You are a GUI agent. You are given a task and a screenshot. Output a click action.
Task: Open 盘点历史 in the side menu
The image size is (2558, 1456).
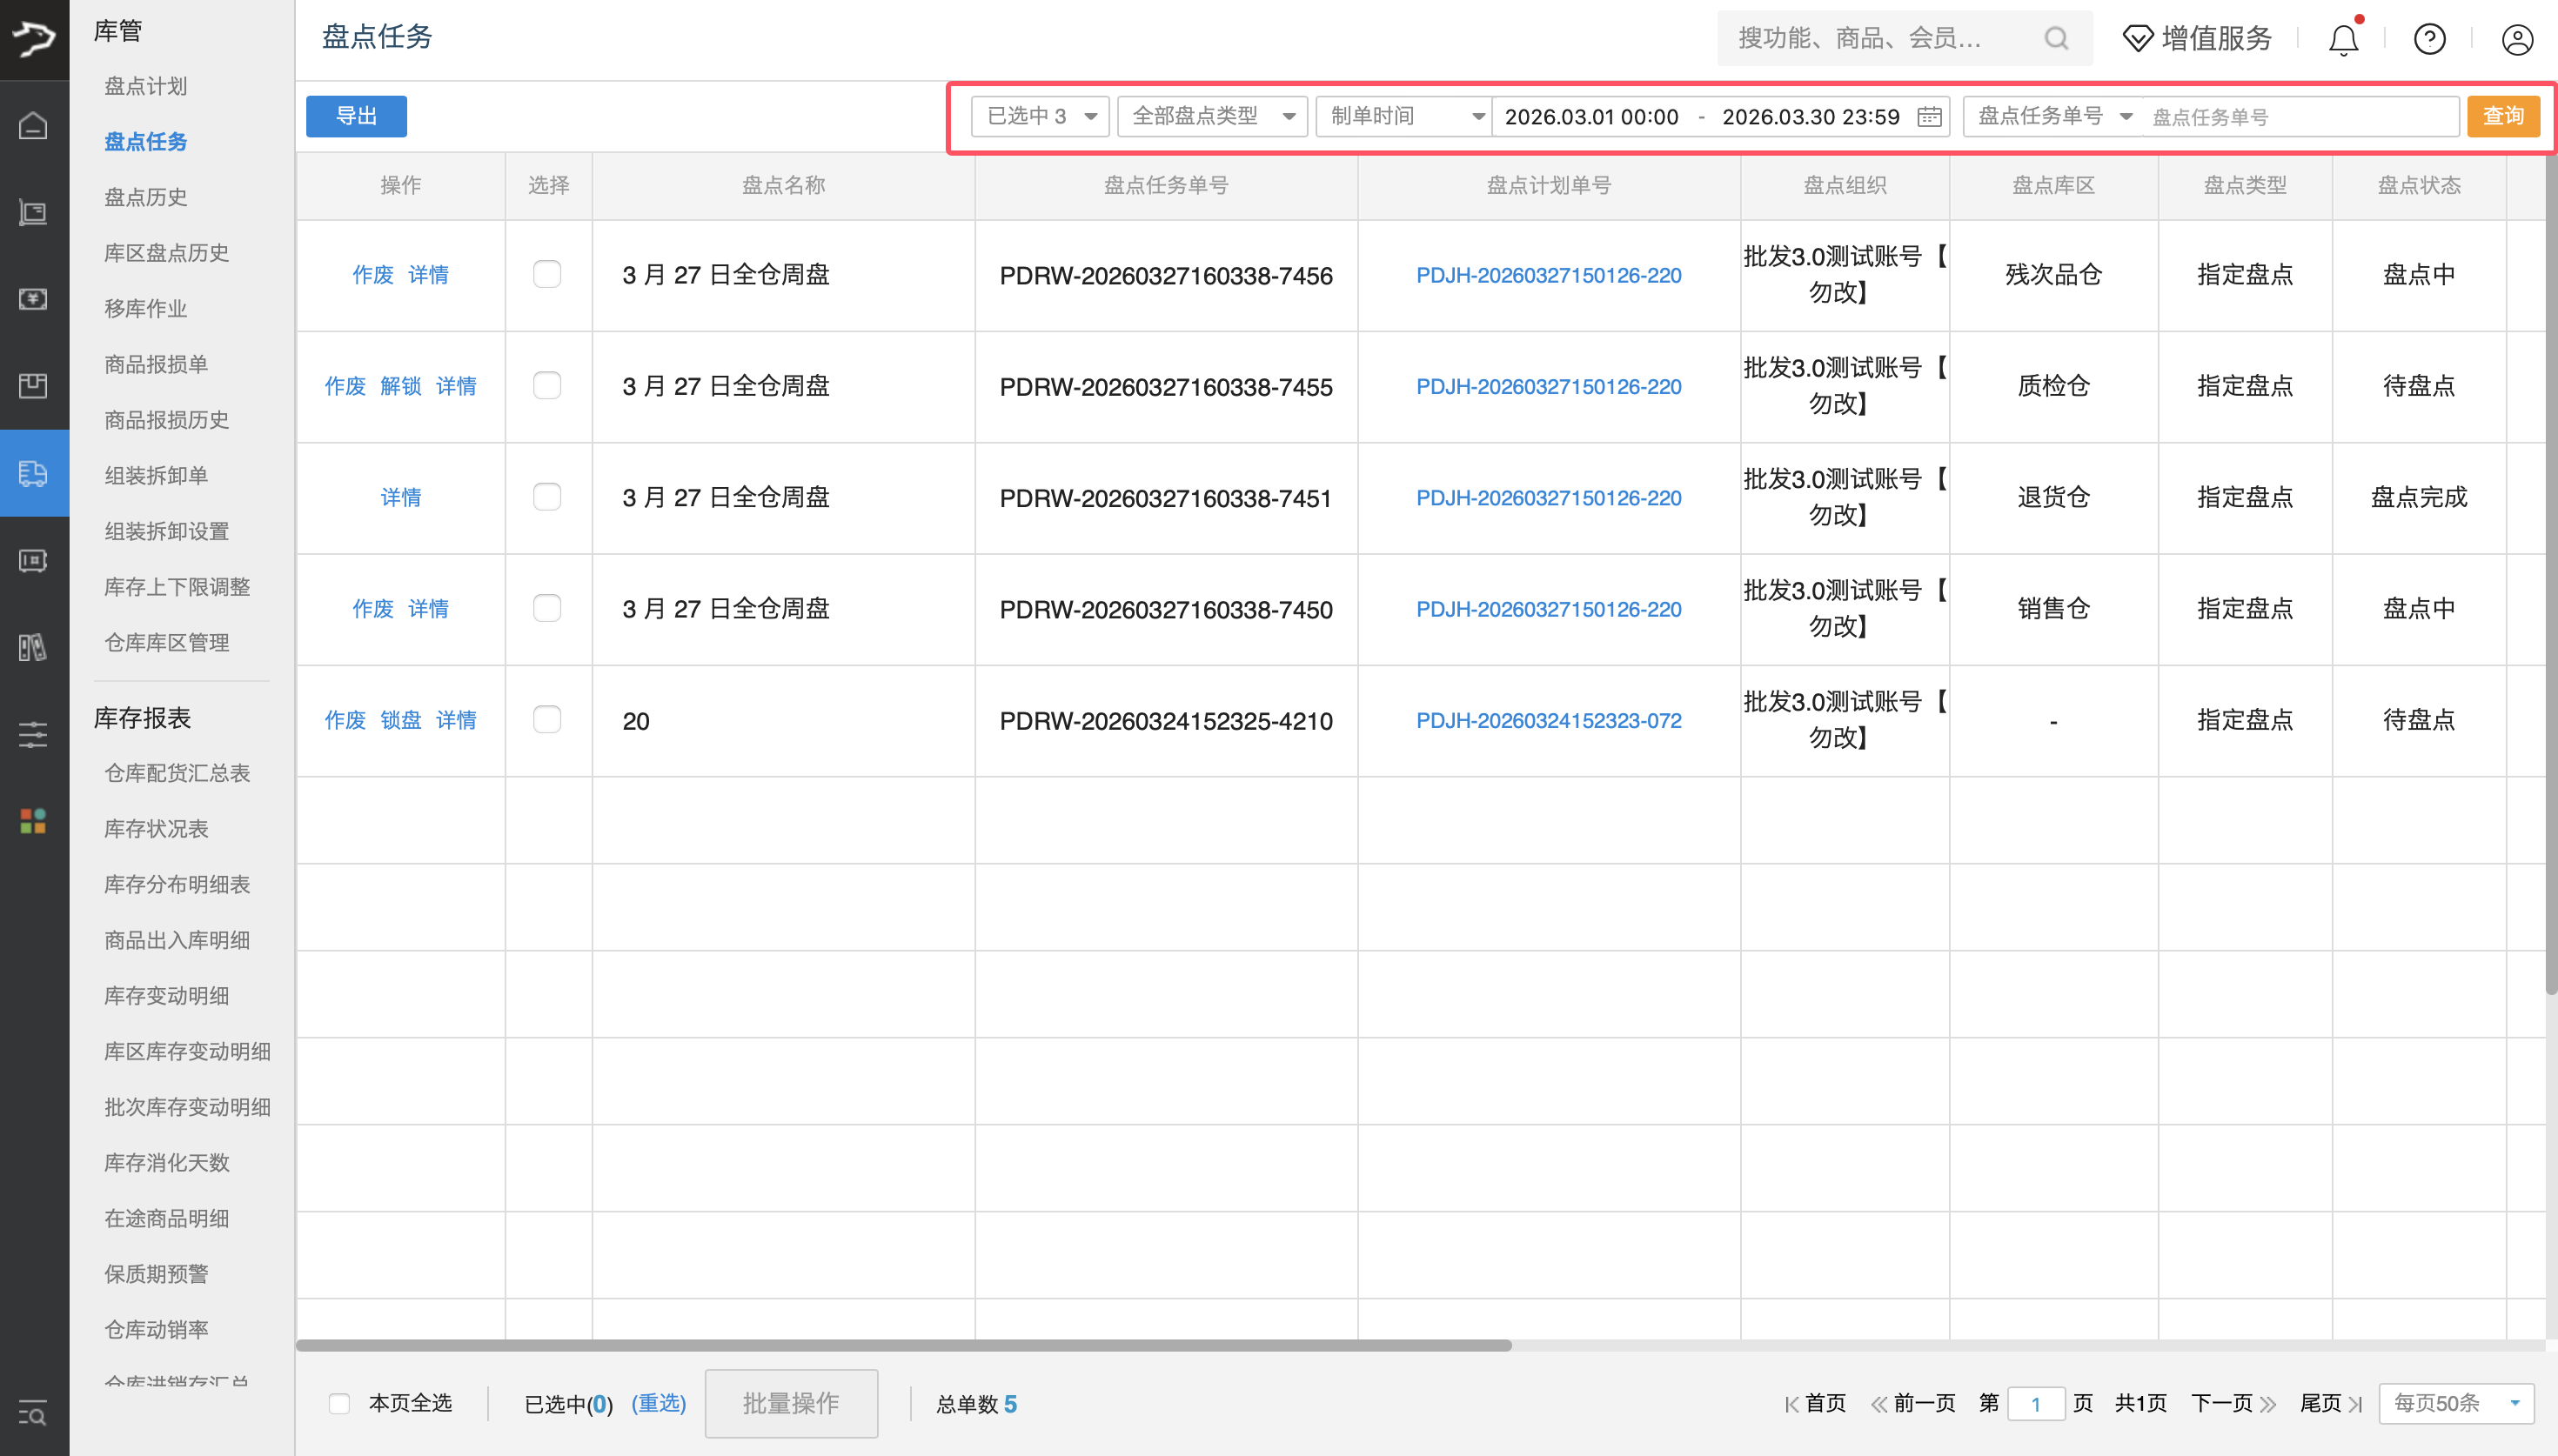[146, 197]
